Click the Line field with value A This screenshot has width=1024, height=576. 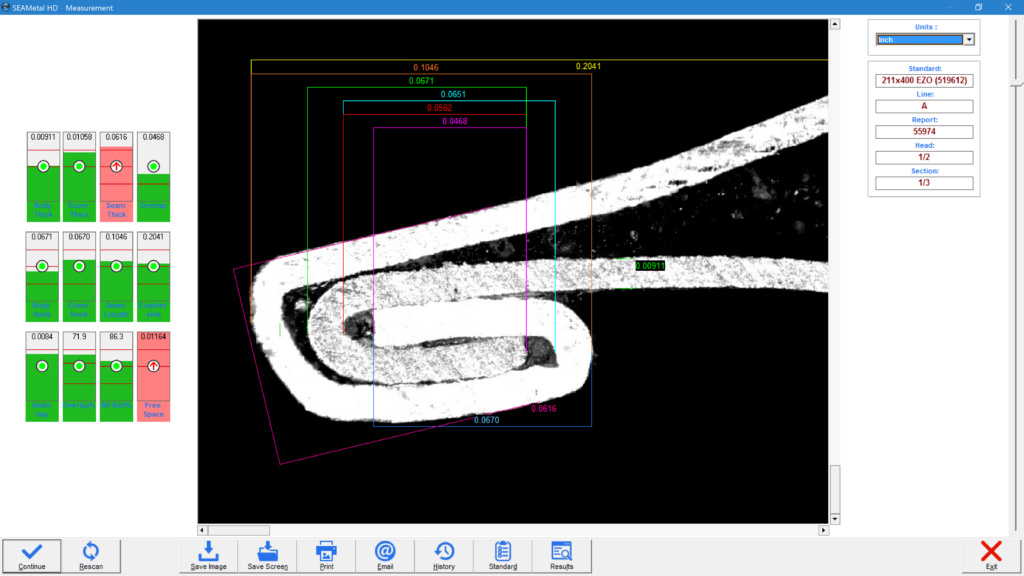click(924, 106)
